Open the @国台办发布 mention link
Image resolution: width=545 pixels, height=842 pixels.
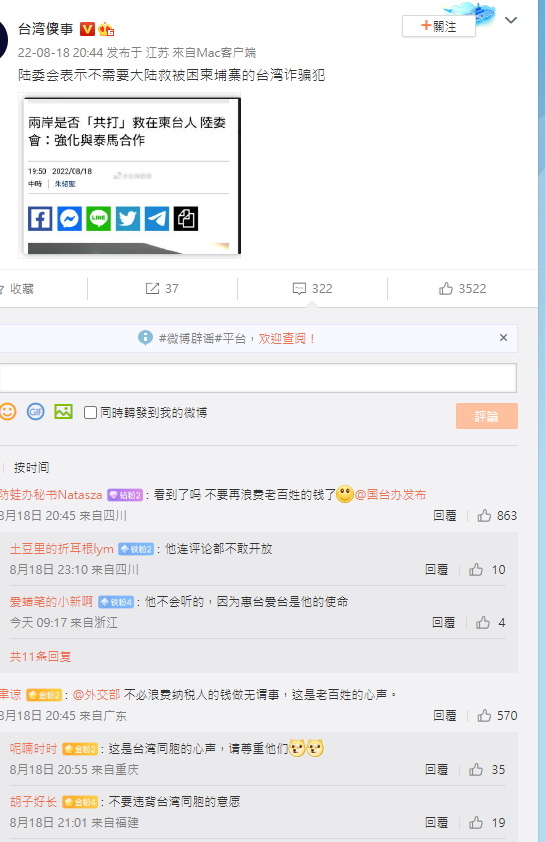pyautogui.click(x=390, y=495)
